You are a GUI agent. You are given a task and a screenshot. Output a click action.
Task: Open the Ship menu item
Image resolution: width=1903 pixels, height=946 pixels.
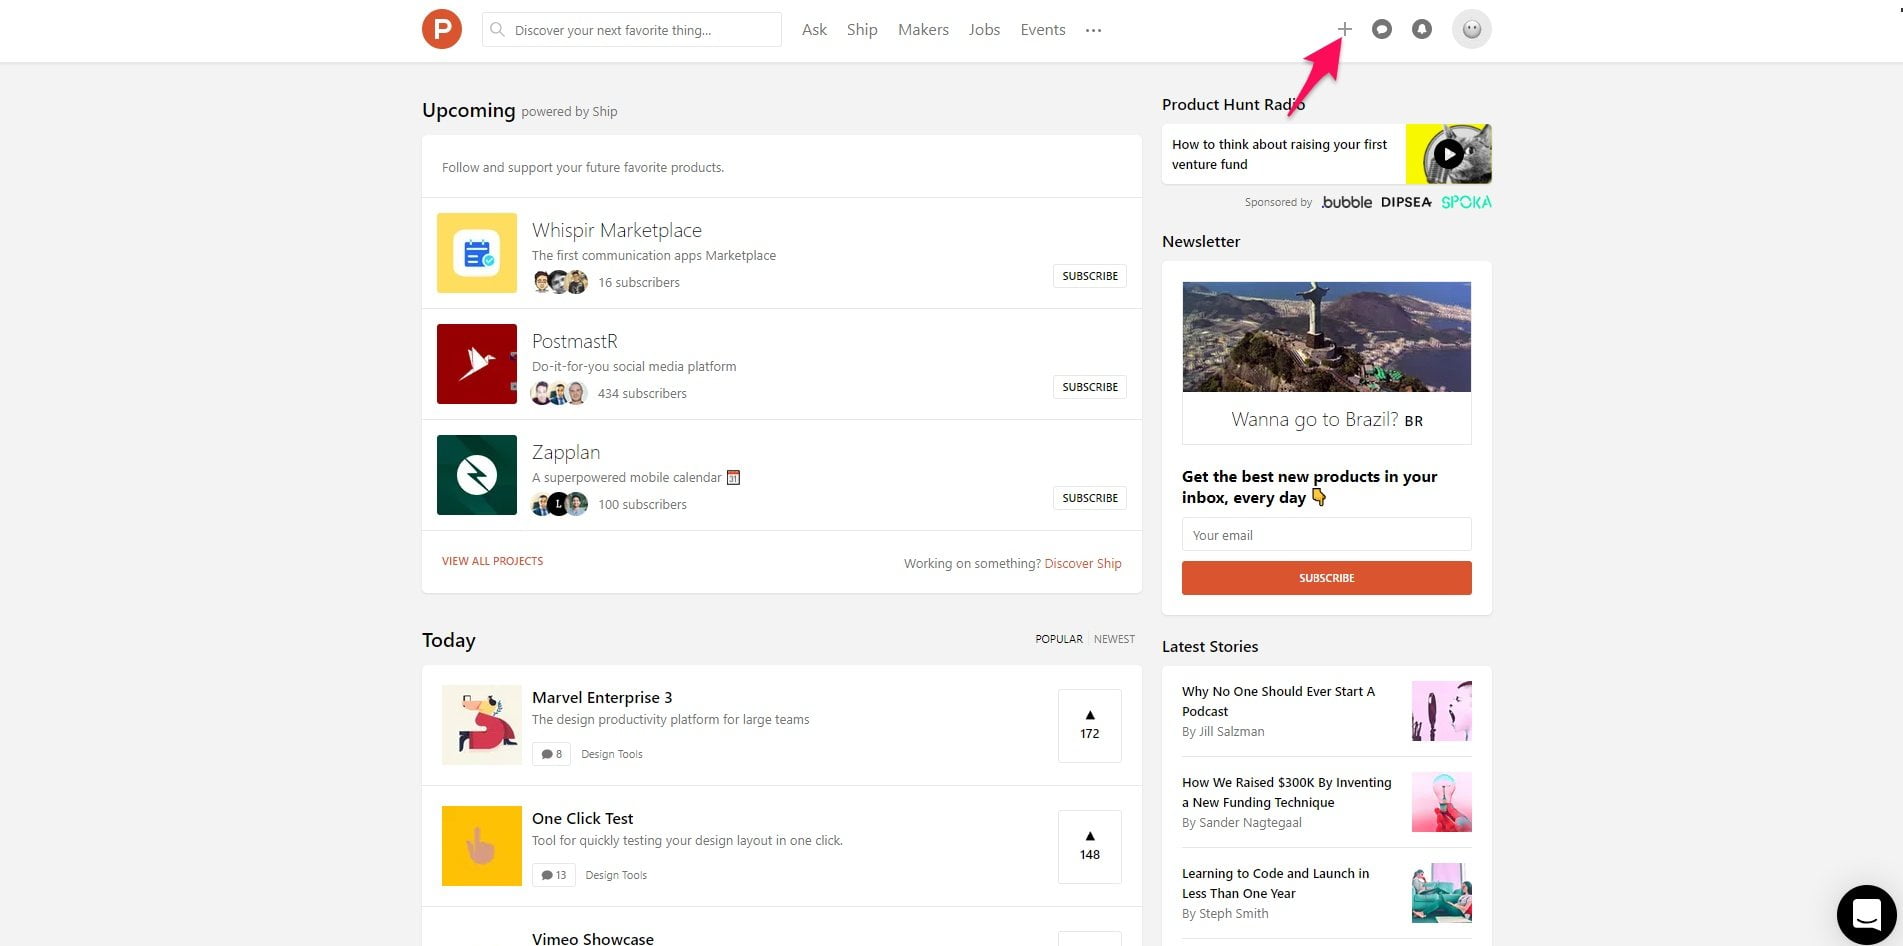[x=862, y=30]
